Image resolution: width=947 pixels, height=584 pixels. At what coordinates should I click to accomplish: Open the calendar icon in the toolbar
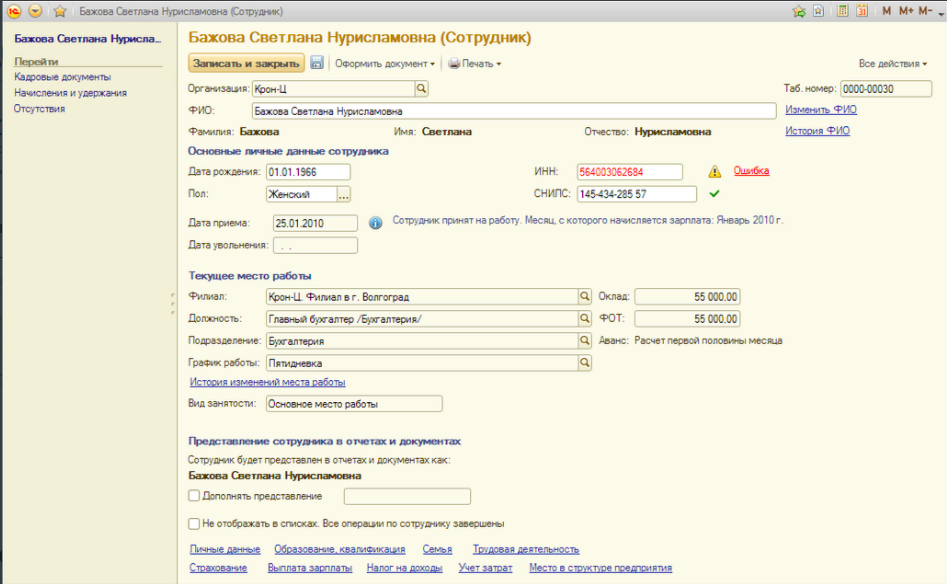click(x=863, y=11)
